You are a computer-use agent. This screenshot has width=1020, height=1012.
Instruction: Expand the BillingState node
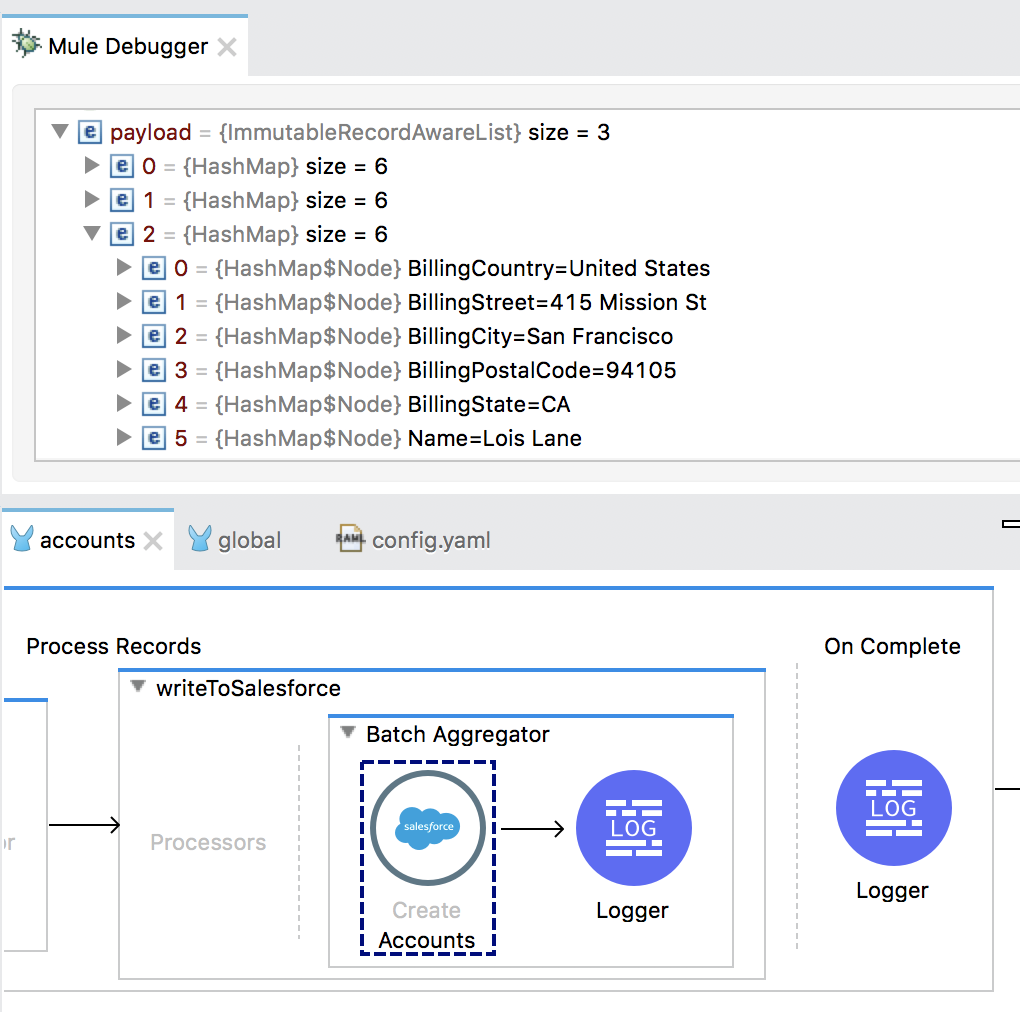click(124, 403)
